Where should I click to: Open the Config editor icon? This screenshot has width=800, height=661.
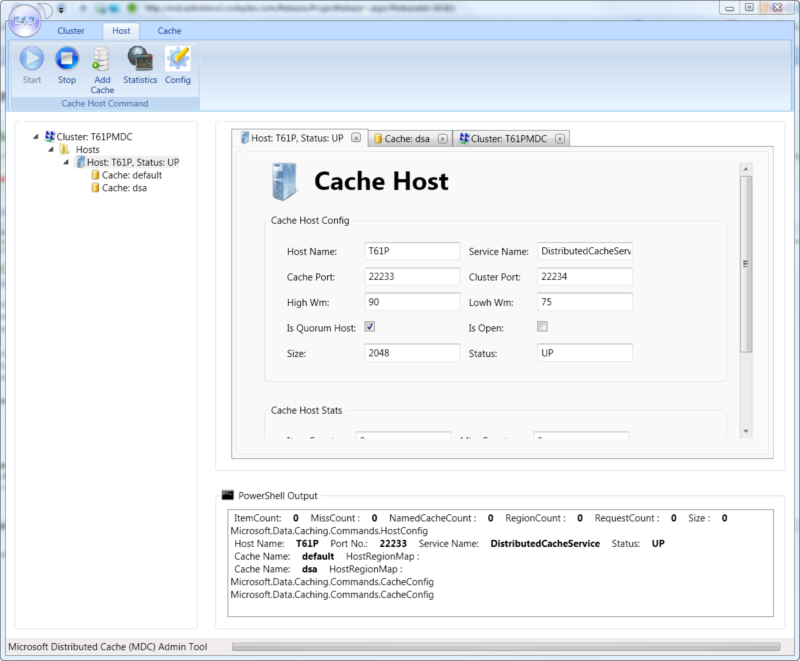(x=178, y=59)
